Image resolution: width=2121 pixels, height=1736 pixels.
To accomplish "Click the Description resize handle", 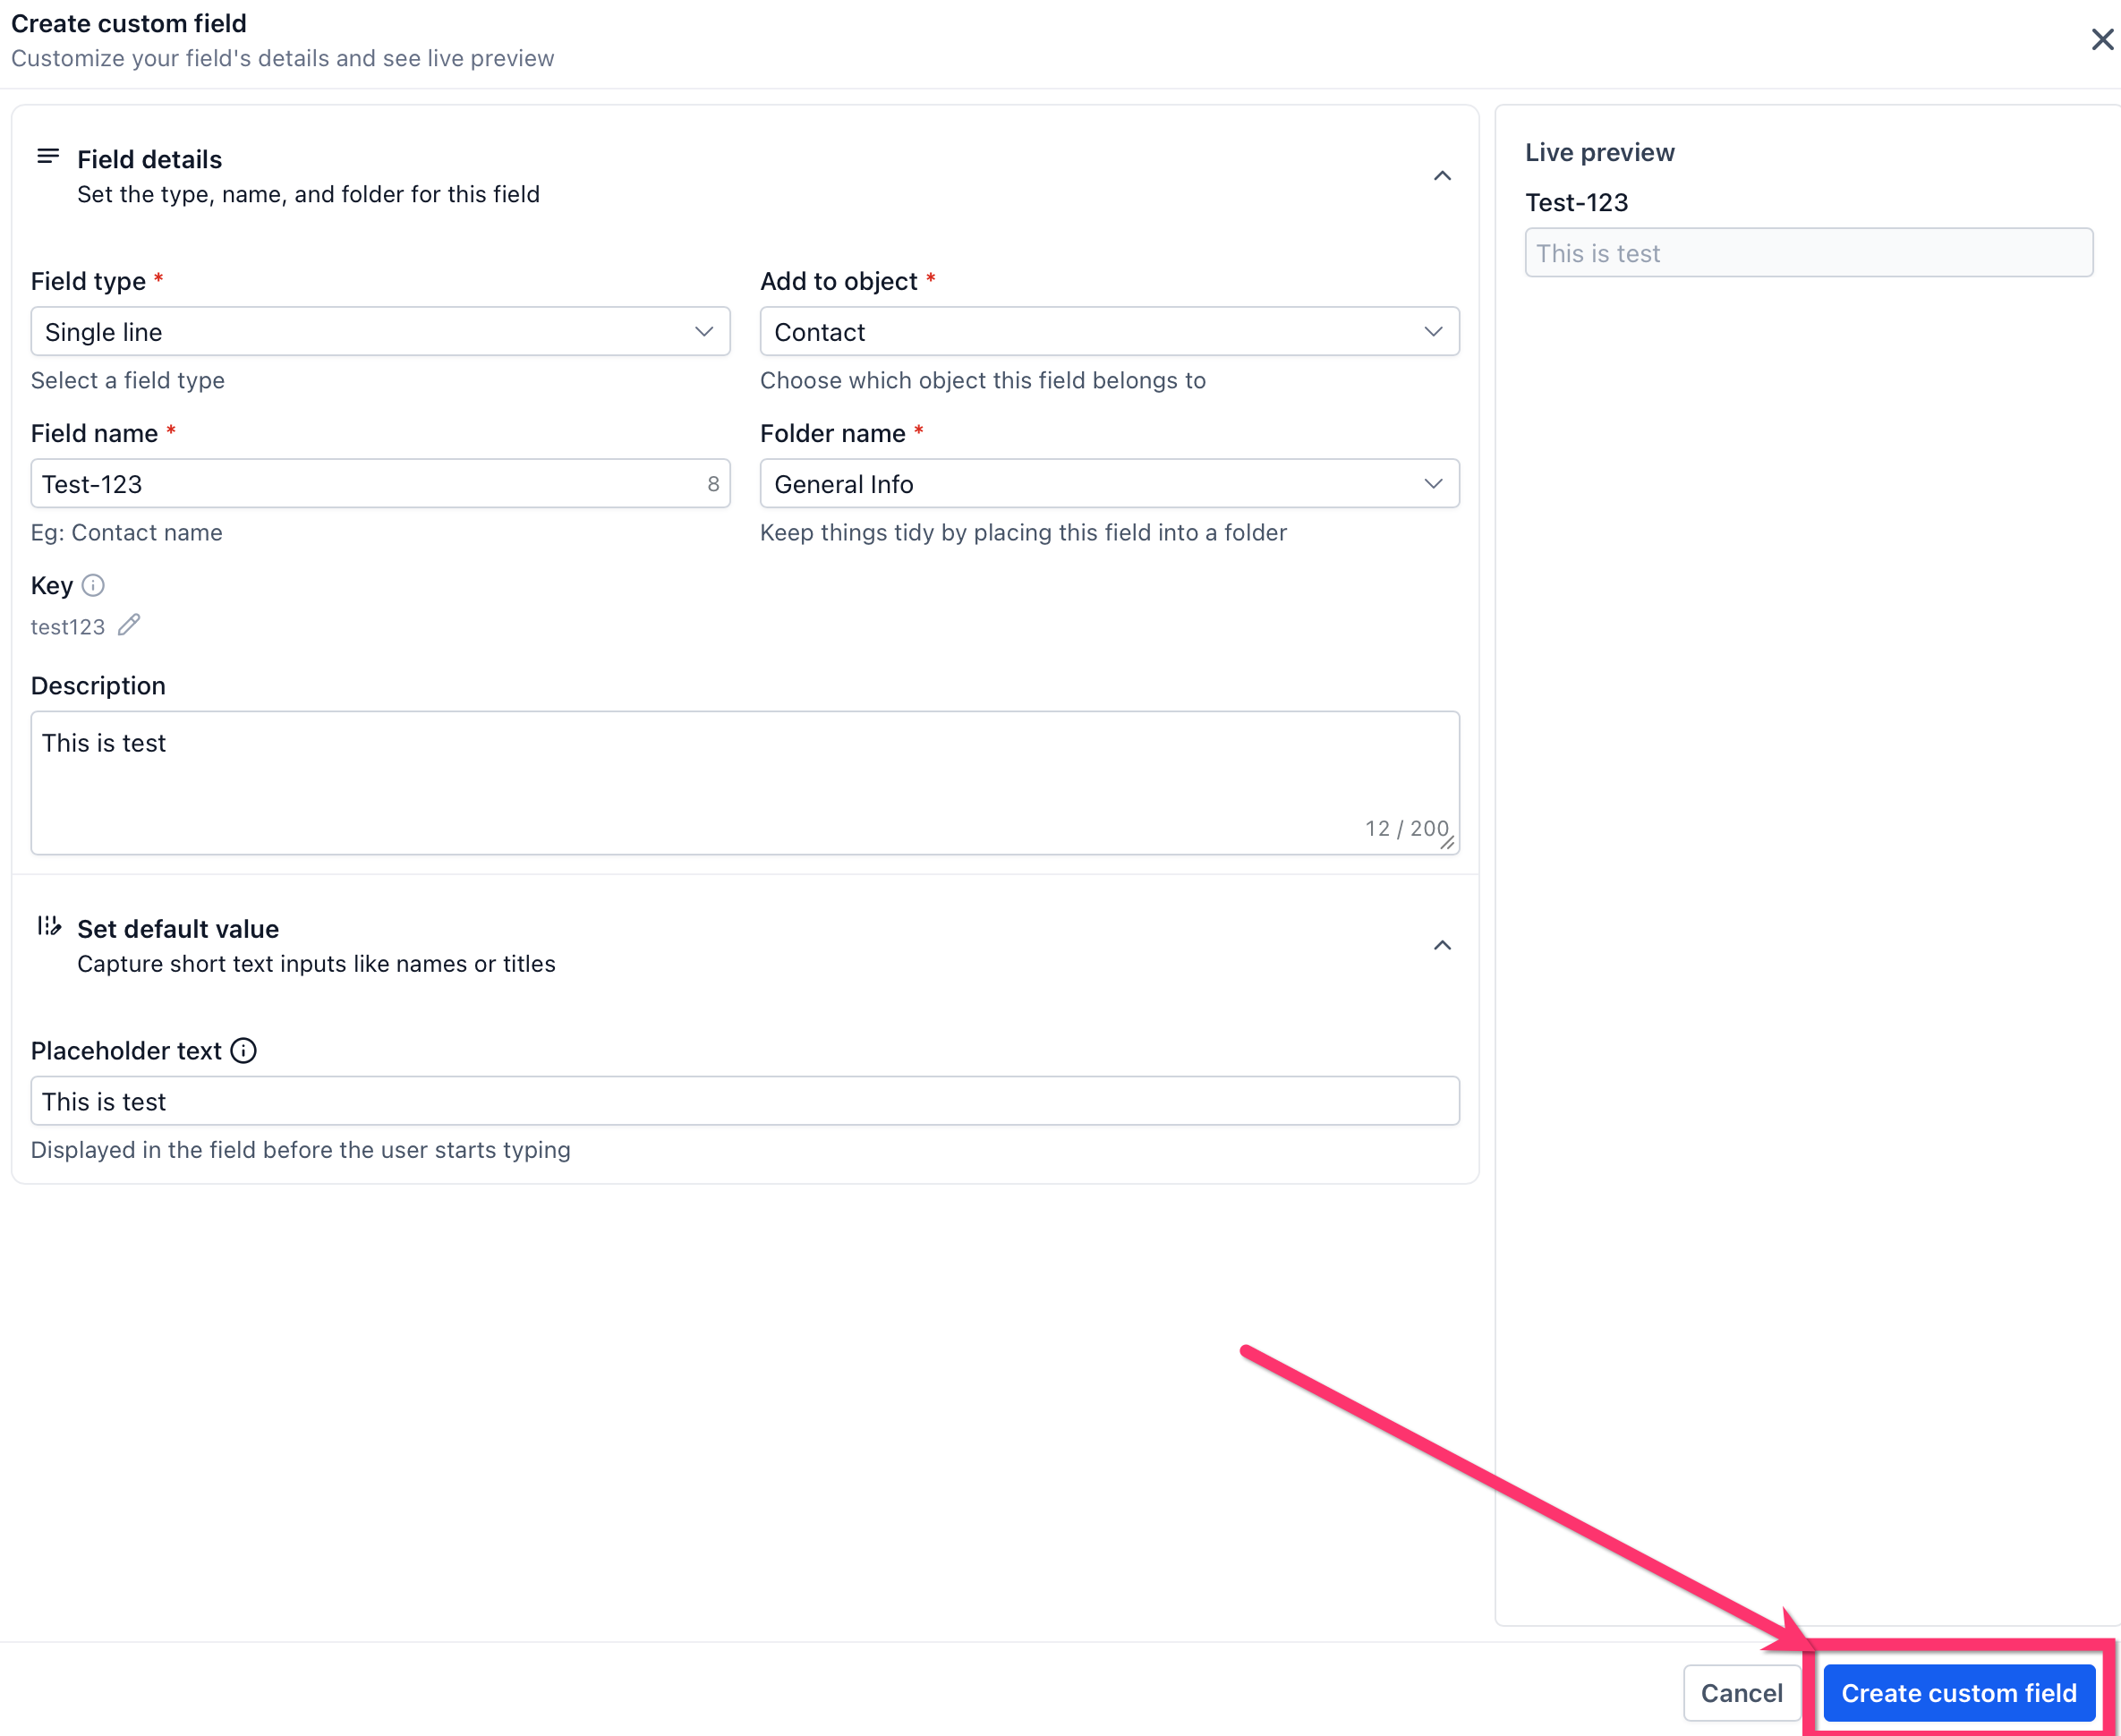I will coord(1447,843).
